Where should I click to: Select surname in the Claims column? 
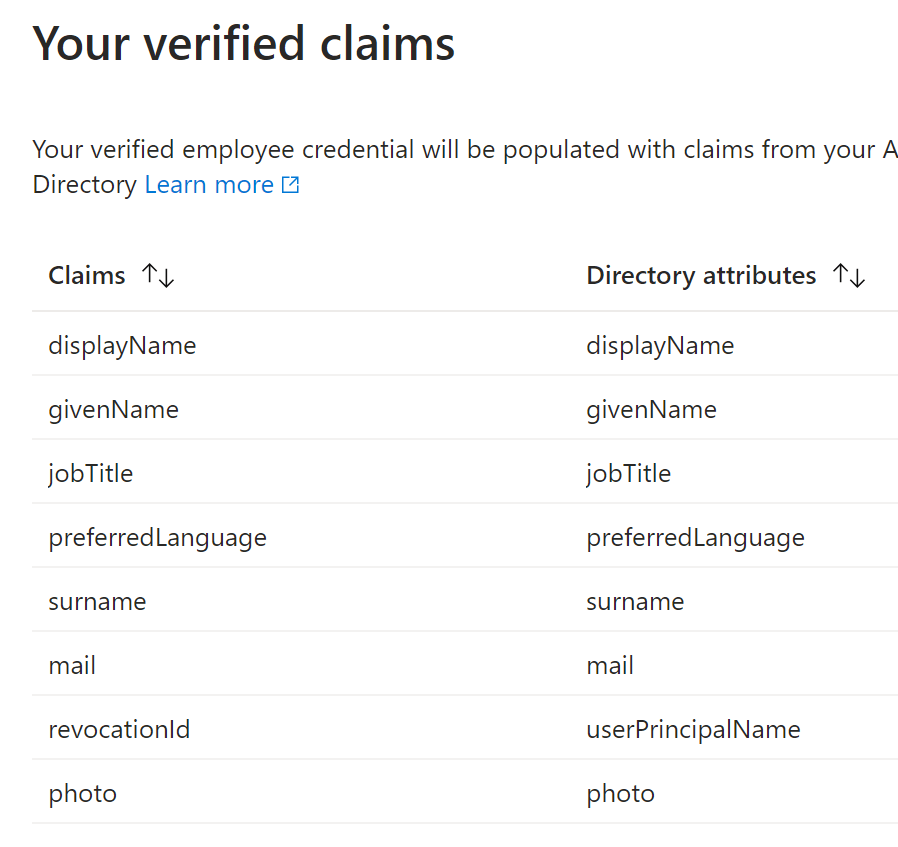(x=97, y=602)
